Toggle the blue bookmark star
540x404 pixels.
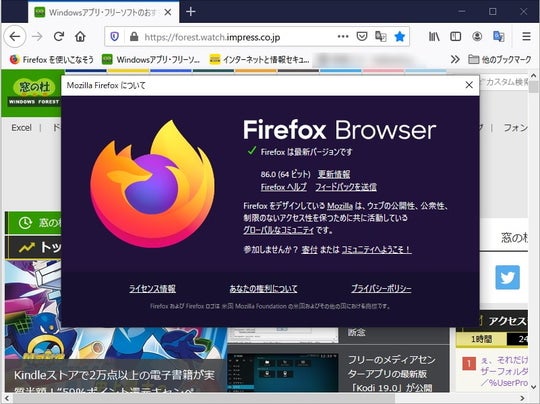pos(399,37)
